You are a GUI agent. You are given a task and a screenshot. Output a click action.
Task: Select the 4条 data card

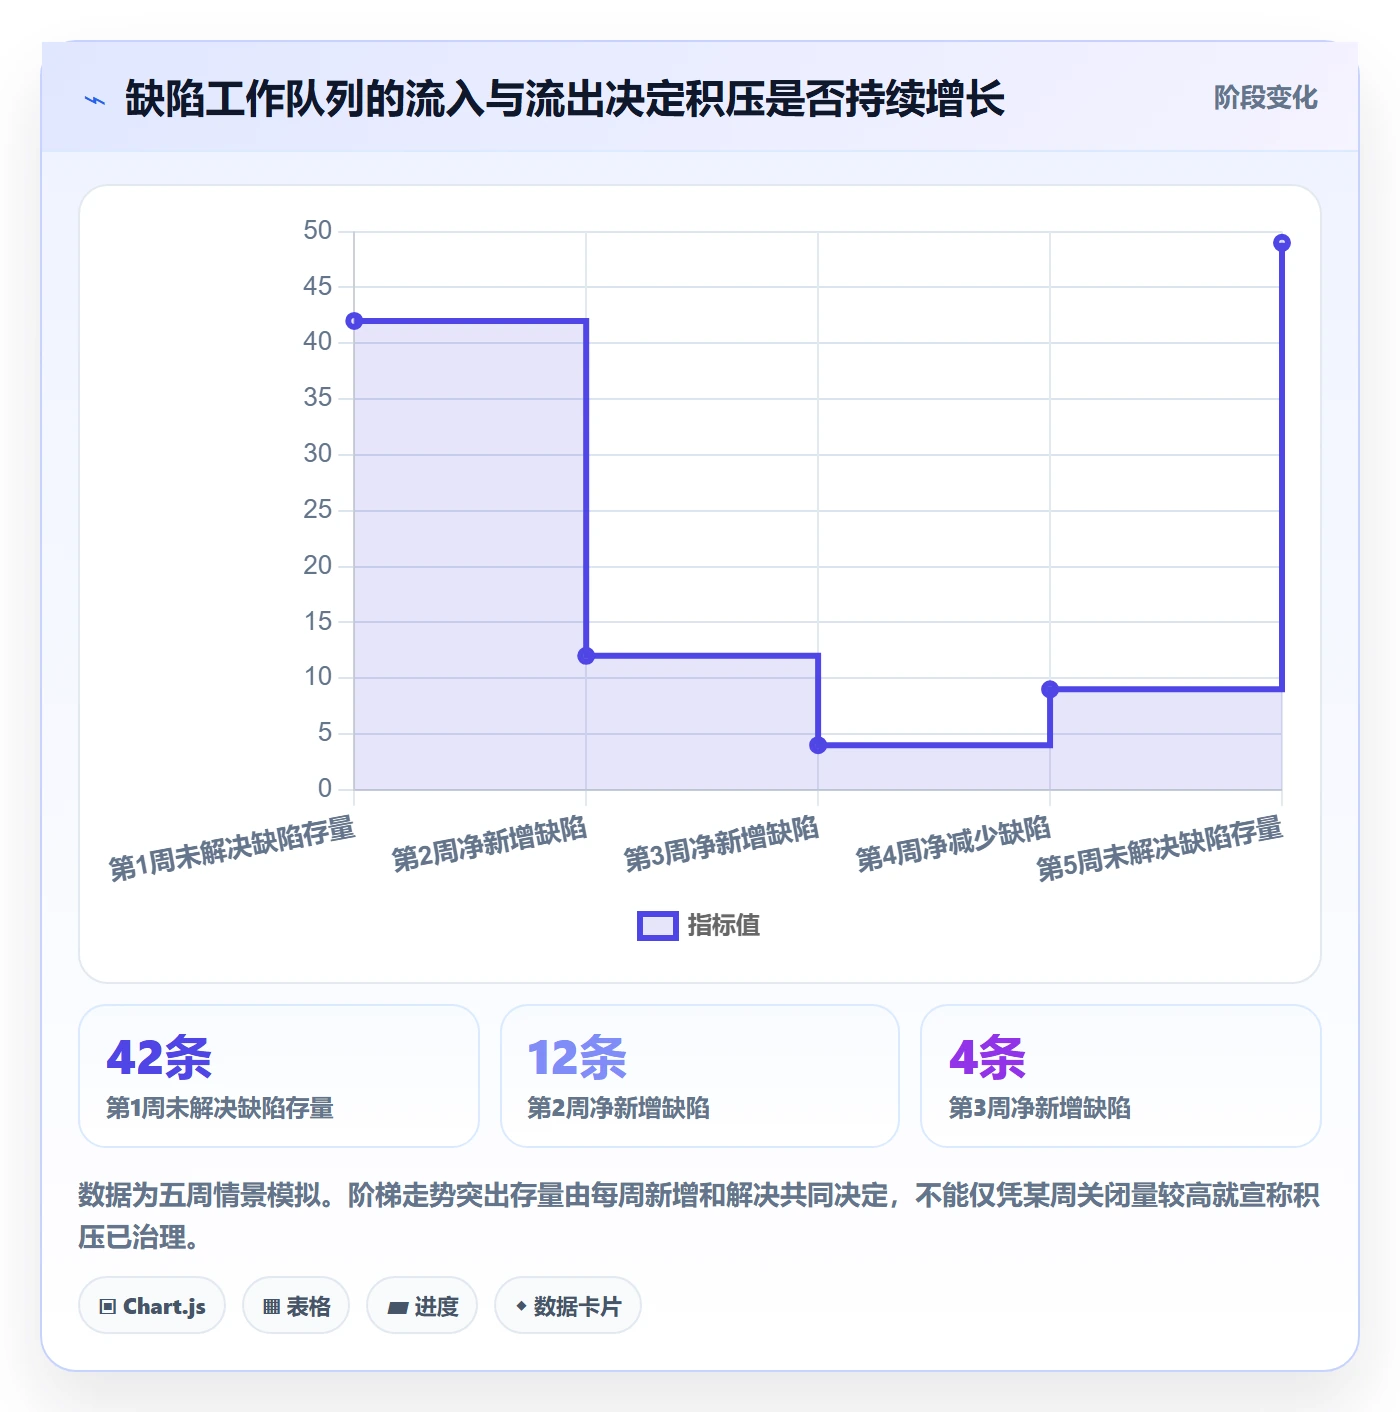pos(1121,1076)
